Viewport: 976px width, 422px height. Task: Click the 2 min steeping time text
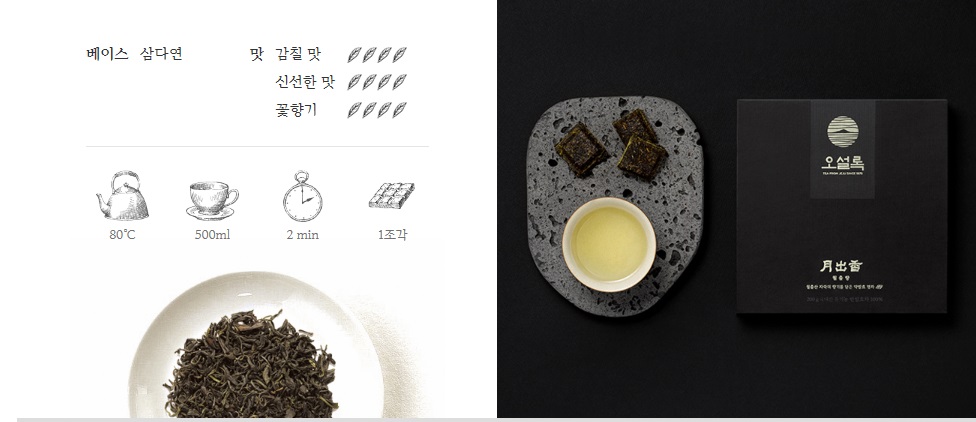click(303, 235)
